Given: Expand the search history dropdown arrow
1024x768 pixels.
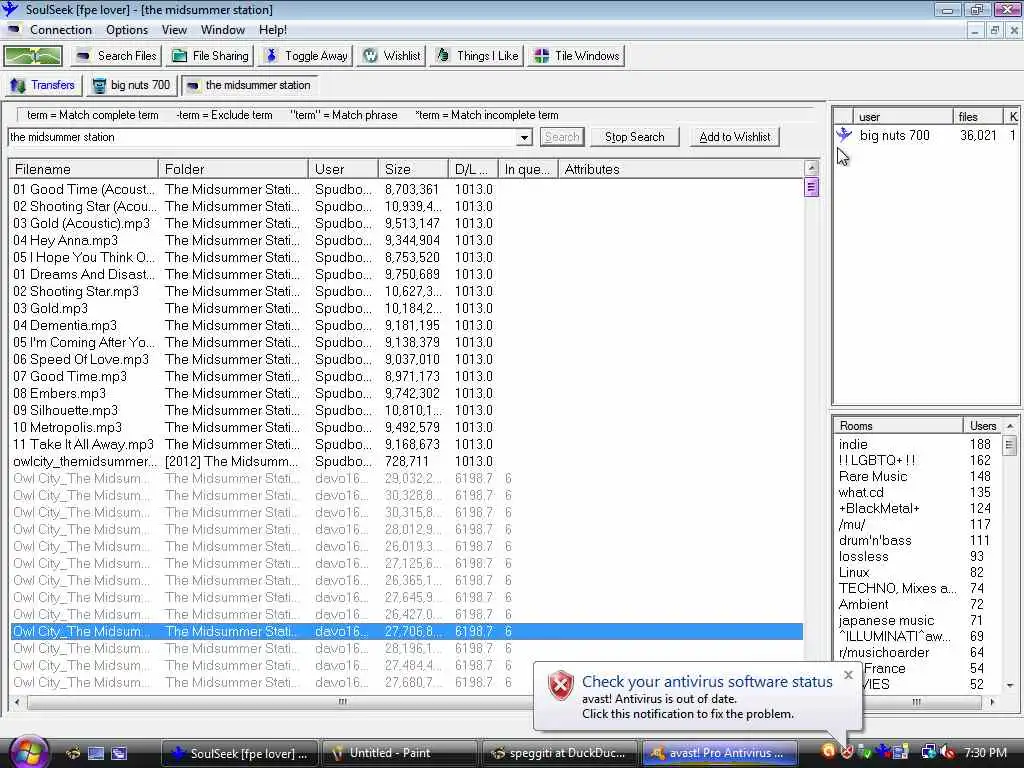Looking at the screenshot, I should click(x=524, y=138).
